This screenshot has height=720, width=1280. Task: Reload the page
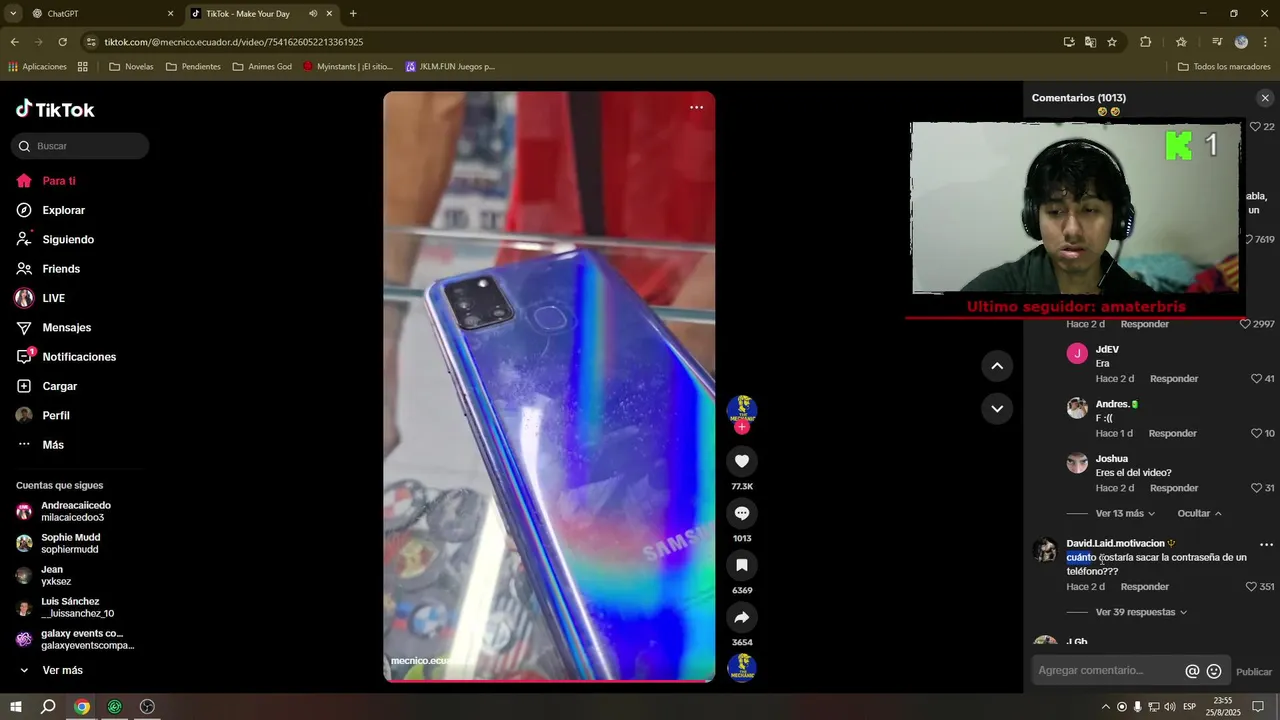(x=62, y=42)
